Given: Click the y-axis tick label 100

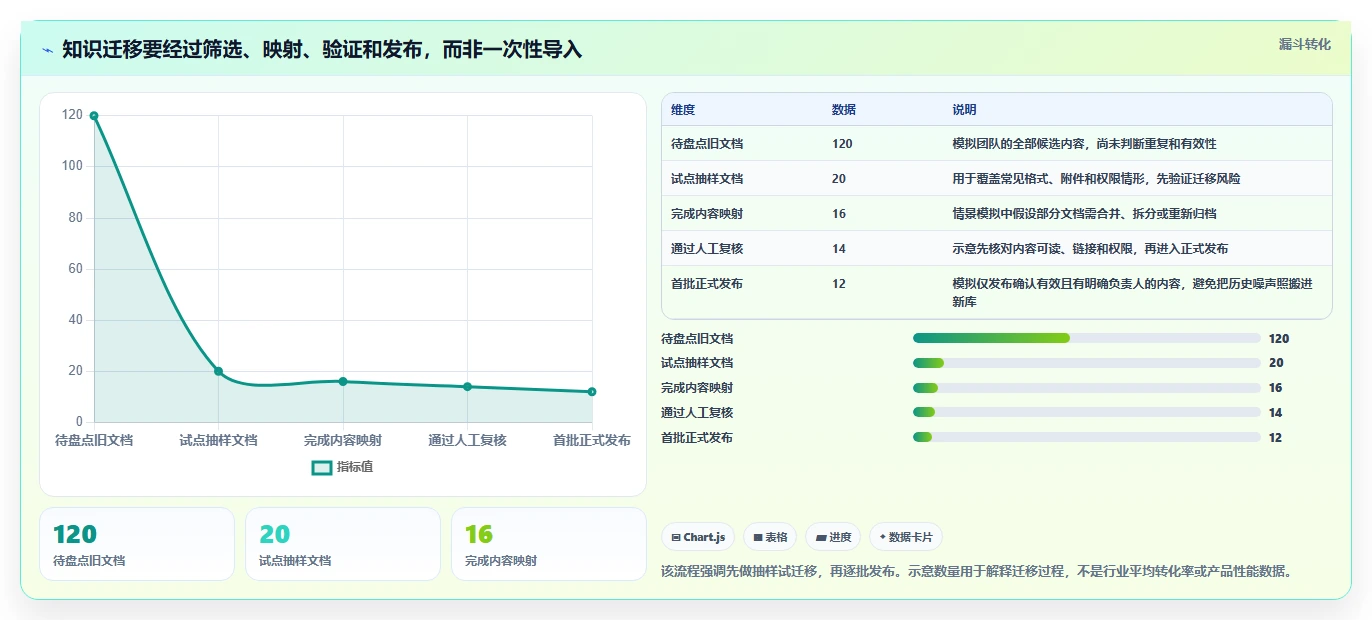Looking at the screenshot, I should (73, 166).
